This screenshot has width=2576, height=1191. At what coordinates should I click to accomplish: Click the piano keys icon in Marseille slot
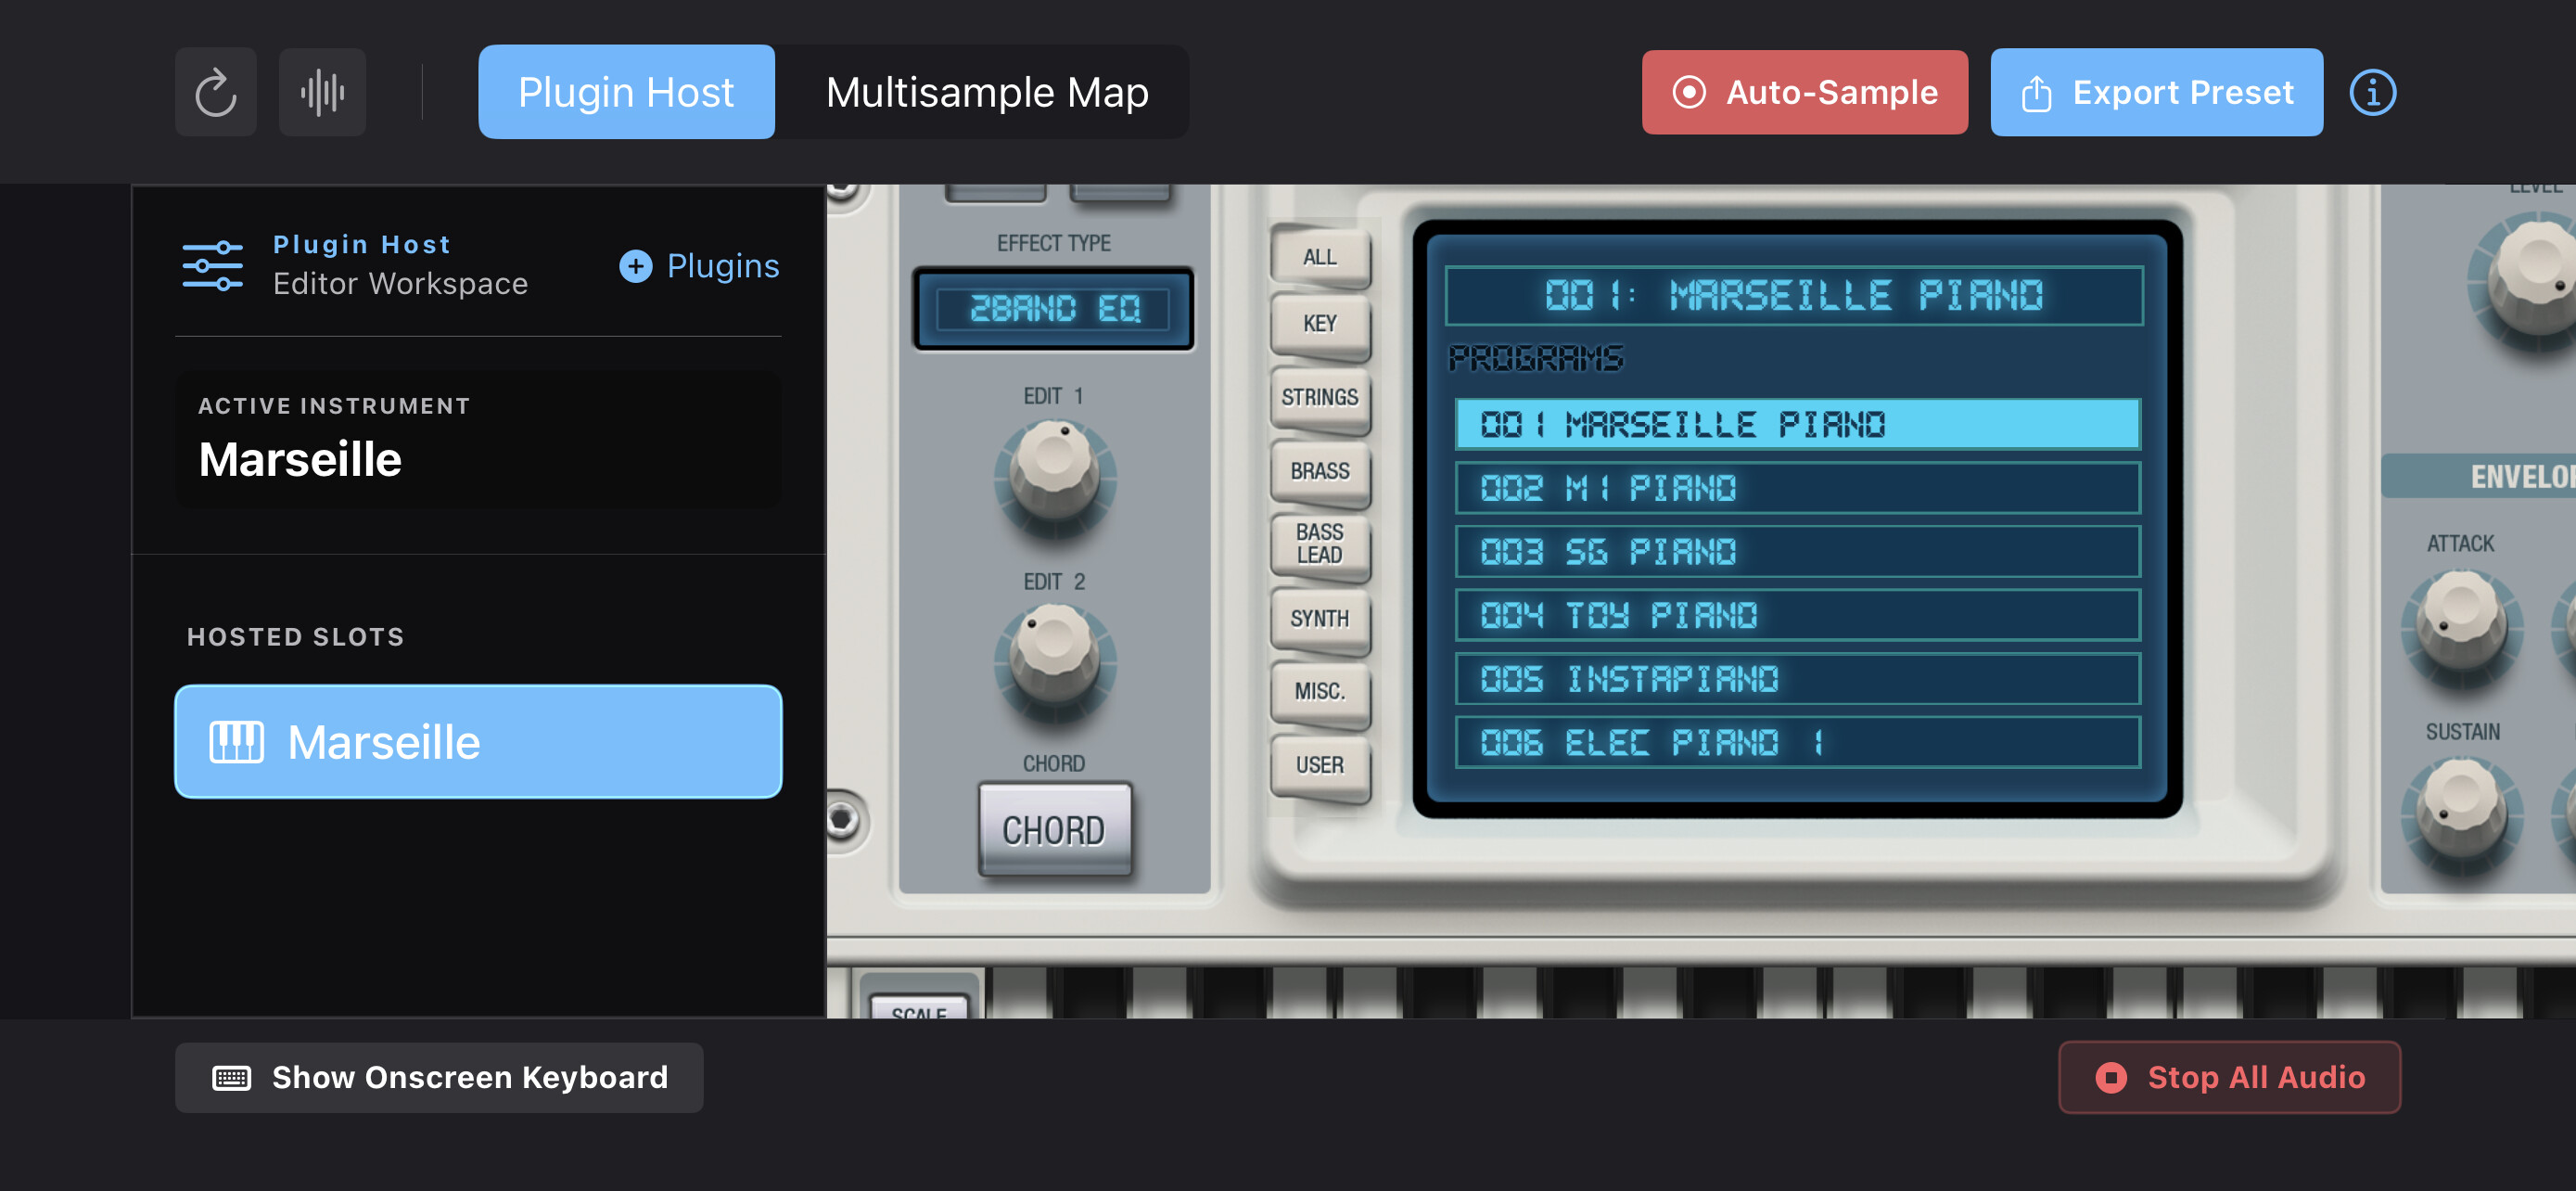(236, 742)
